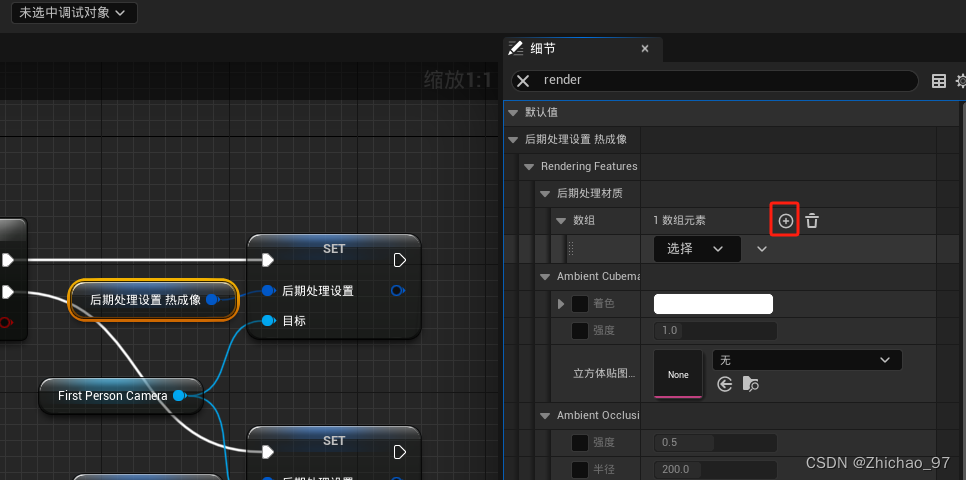Image resolution: width=966 pixels, height=480 pixels.
Task: Click the 后期处理设置 input pin on SET node
Action: (x=267, y=290)
